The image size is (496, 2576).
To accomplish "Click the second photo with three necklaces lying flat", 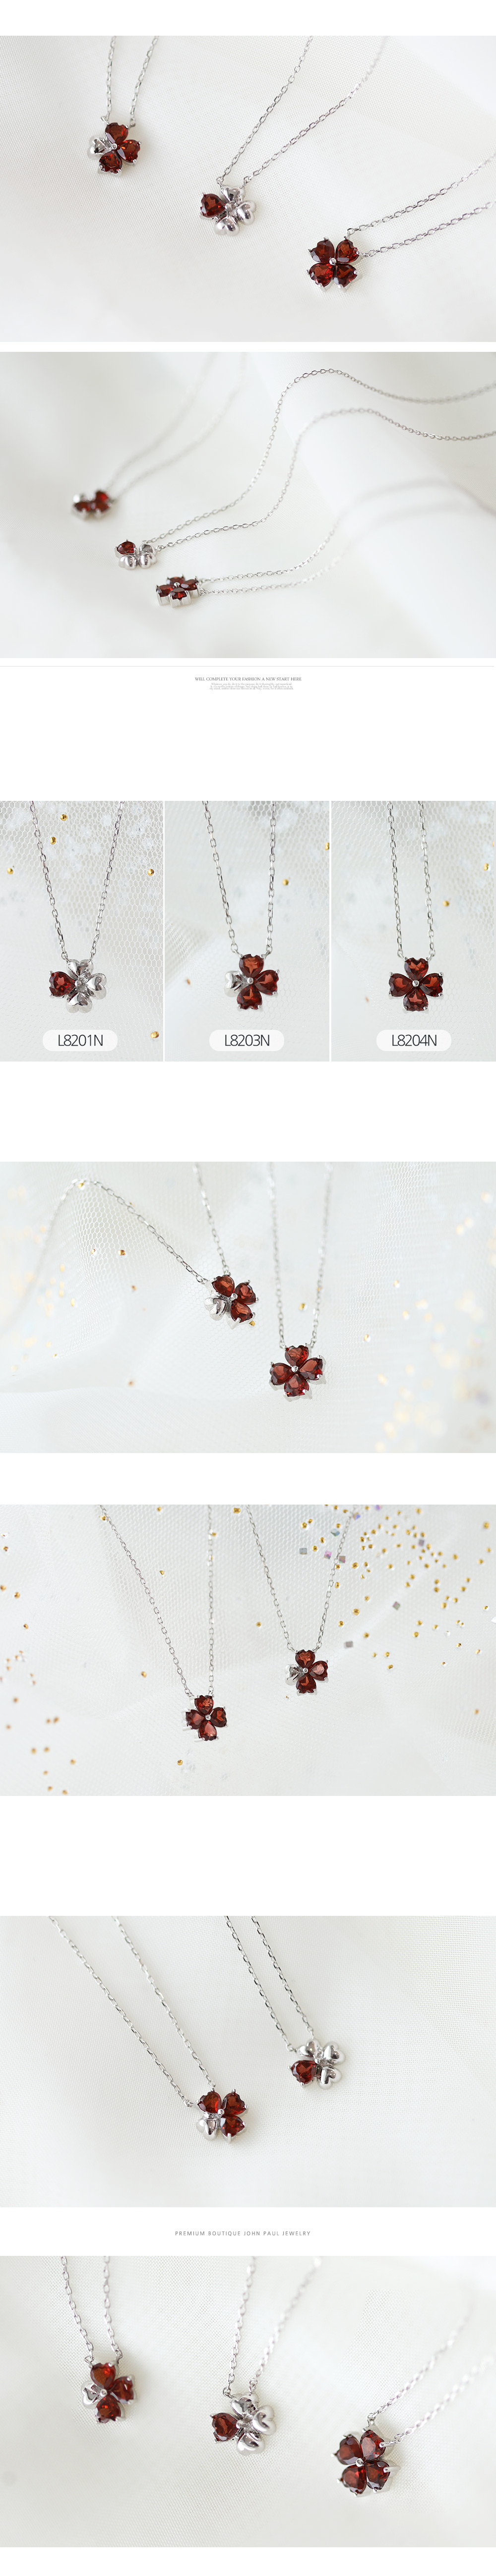I will [x=248, y=505].
